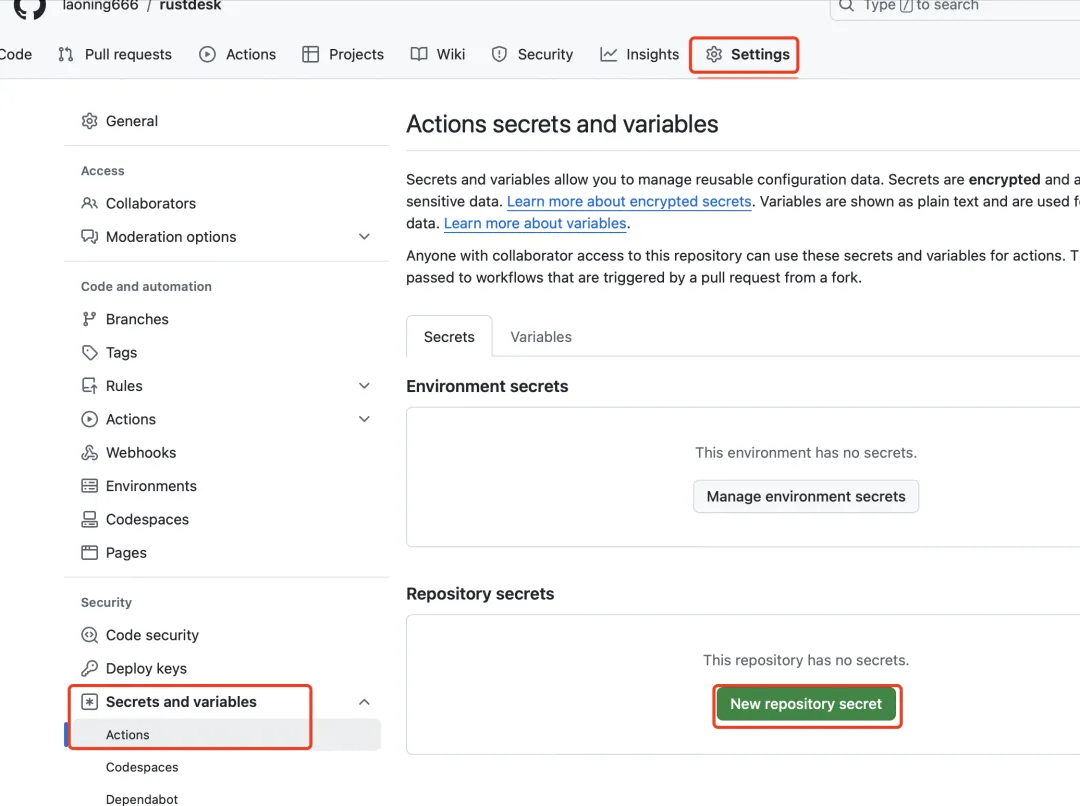Click the Code security shield icon
The height and width of the screenshot is (806, 1080).
click(90, 635)
